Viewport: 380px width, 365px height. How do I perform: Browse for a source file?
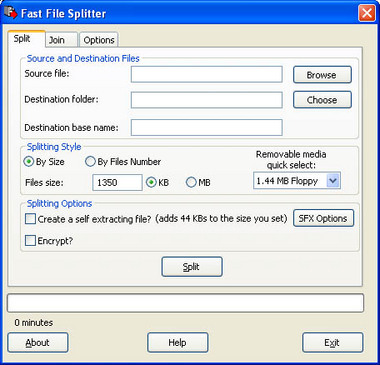pyautogui.click(x=322, y=75)
